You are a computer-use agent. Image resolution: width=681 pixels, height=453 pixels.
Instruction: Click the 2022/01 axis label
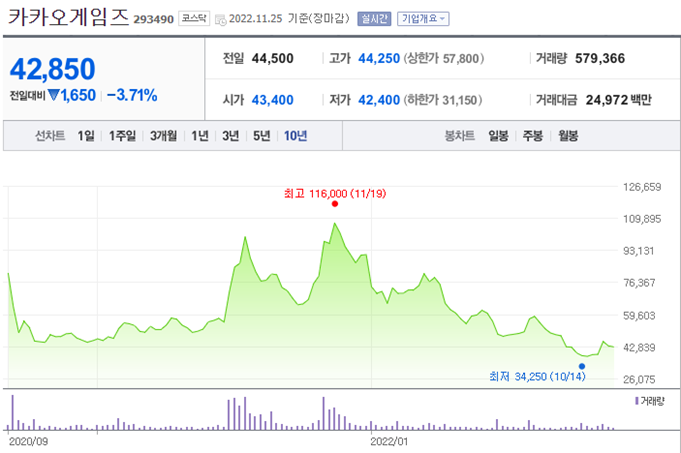point(389,442)
